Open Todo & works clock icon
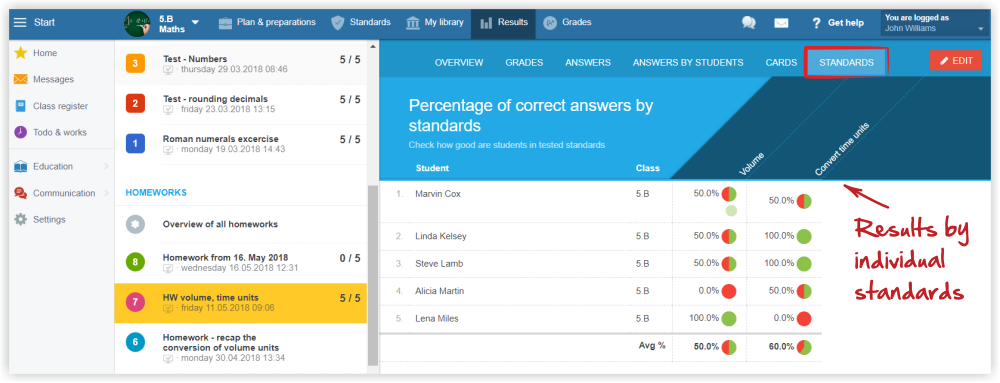 [21, 133]
